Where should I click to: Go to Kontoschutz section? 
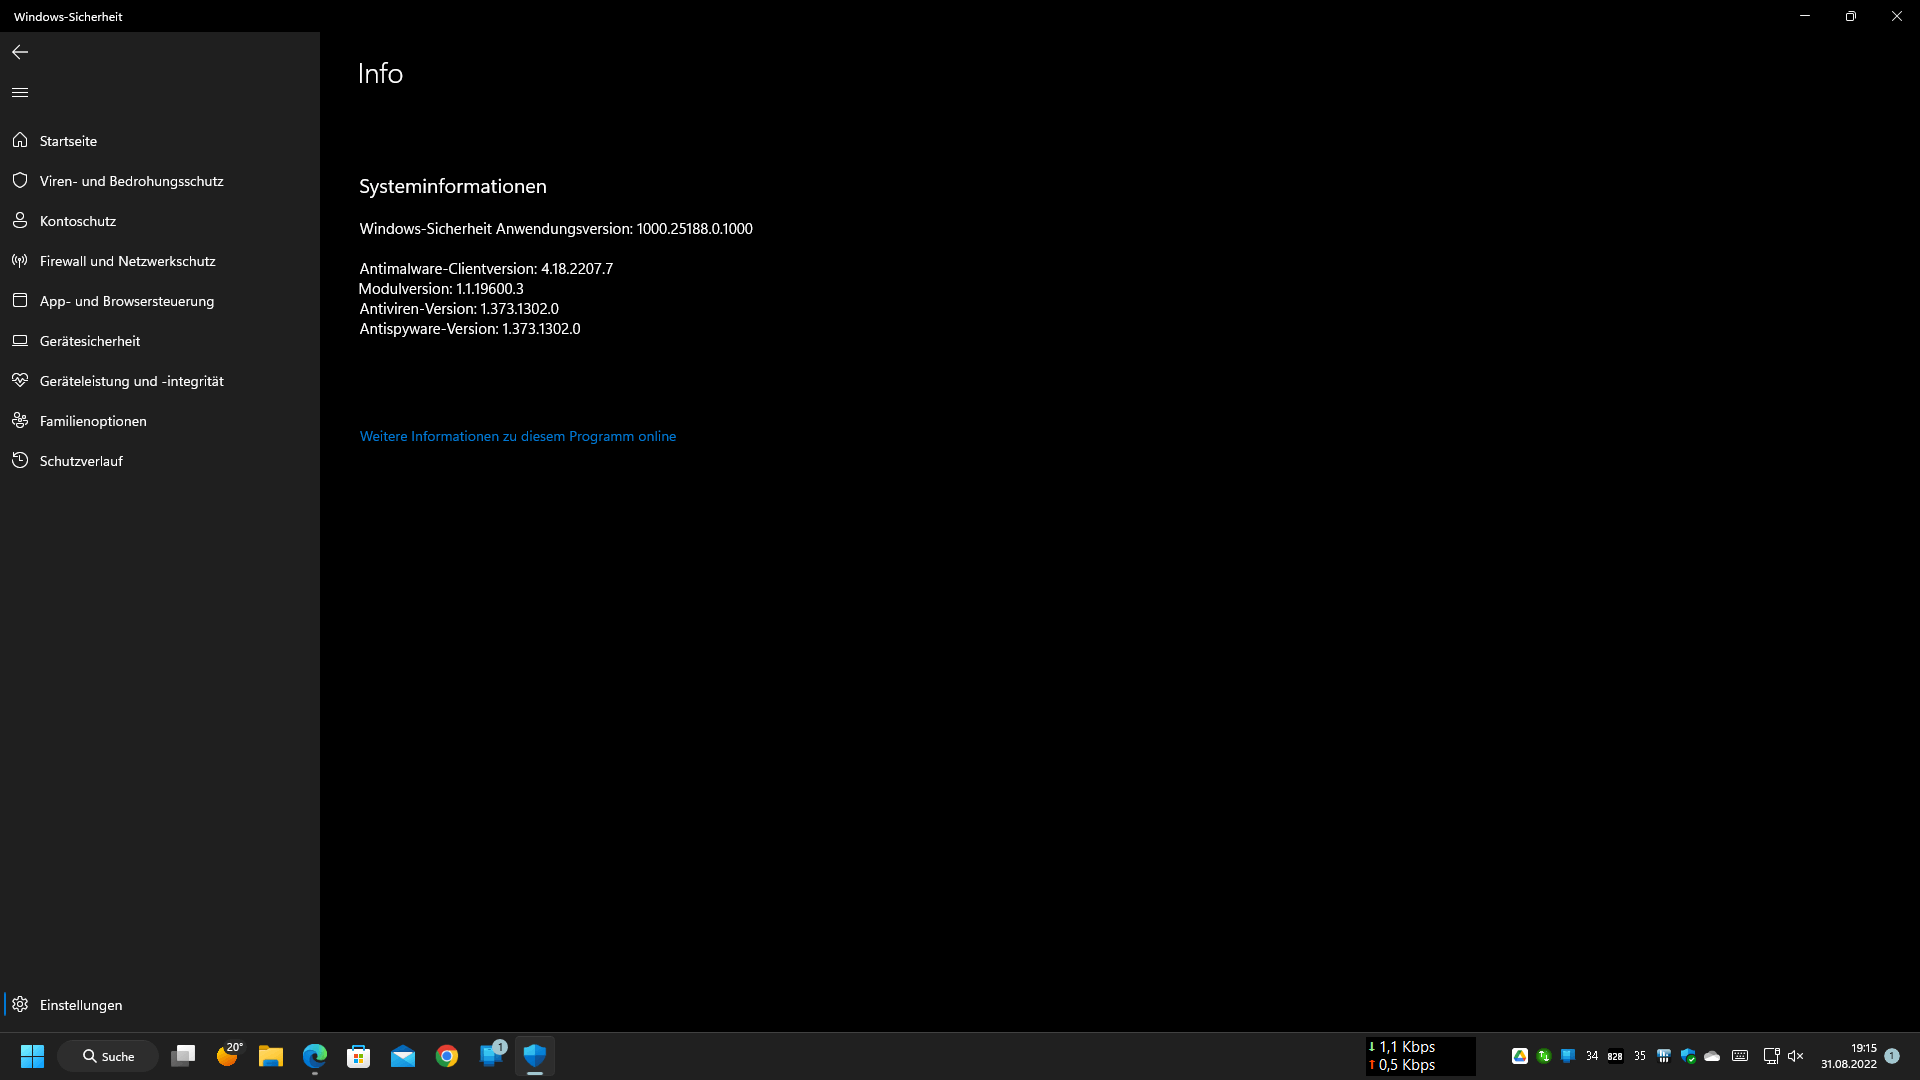point(160,221)
